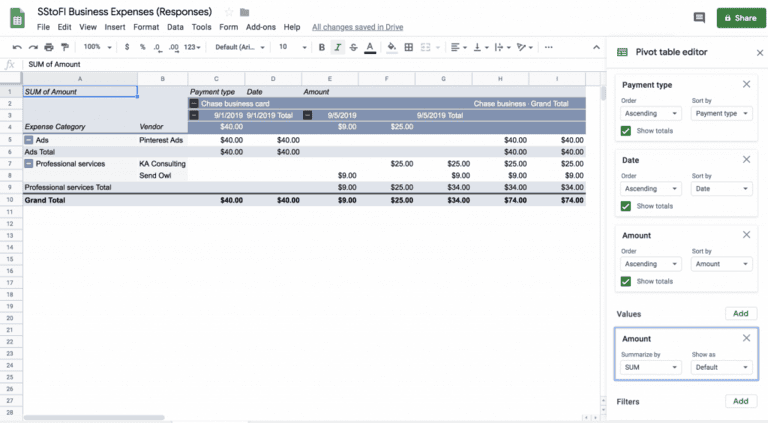Click Add button next to Filters
The height and width of the screenshot is (423, 768).
[x=740, y=401]
